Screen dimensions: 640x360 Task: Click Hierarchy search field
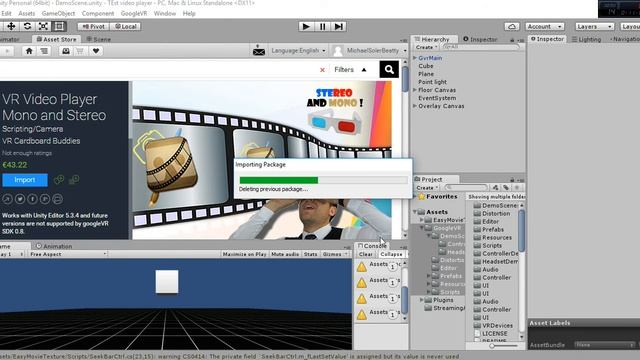pos(481,47)
